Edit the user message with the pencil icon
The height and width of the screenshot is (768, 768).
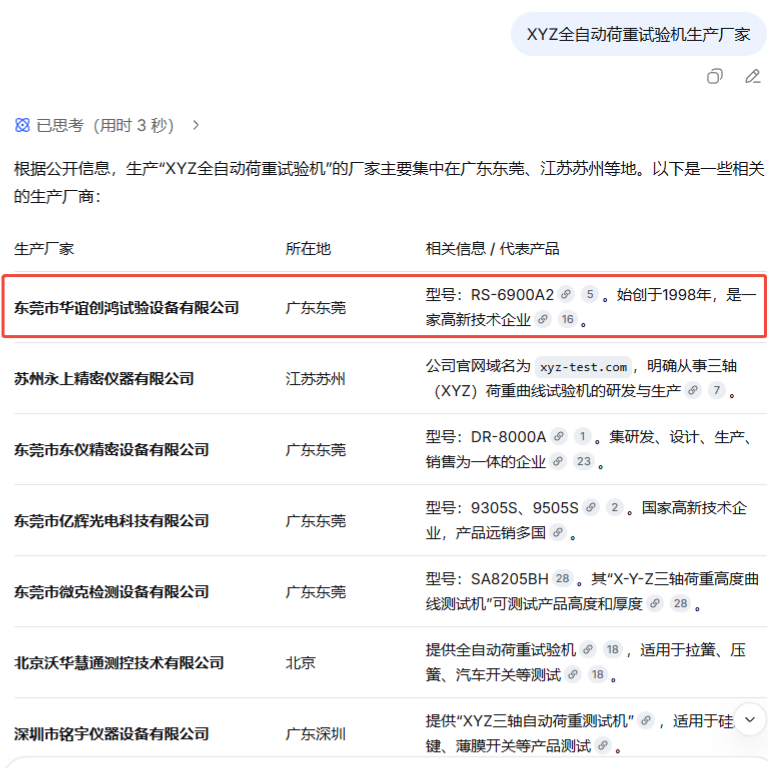click(x=752, y=76)
